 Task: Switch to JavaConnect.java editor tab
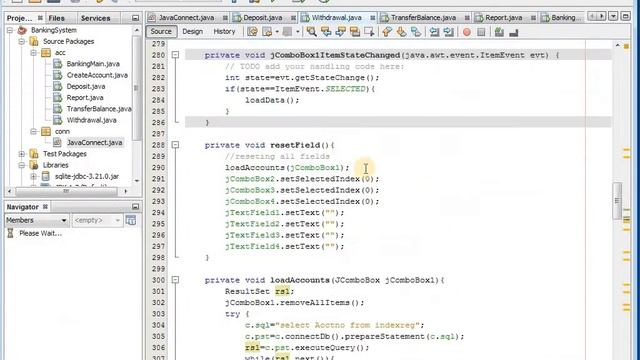[x=186, y=18]
